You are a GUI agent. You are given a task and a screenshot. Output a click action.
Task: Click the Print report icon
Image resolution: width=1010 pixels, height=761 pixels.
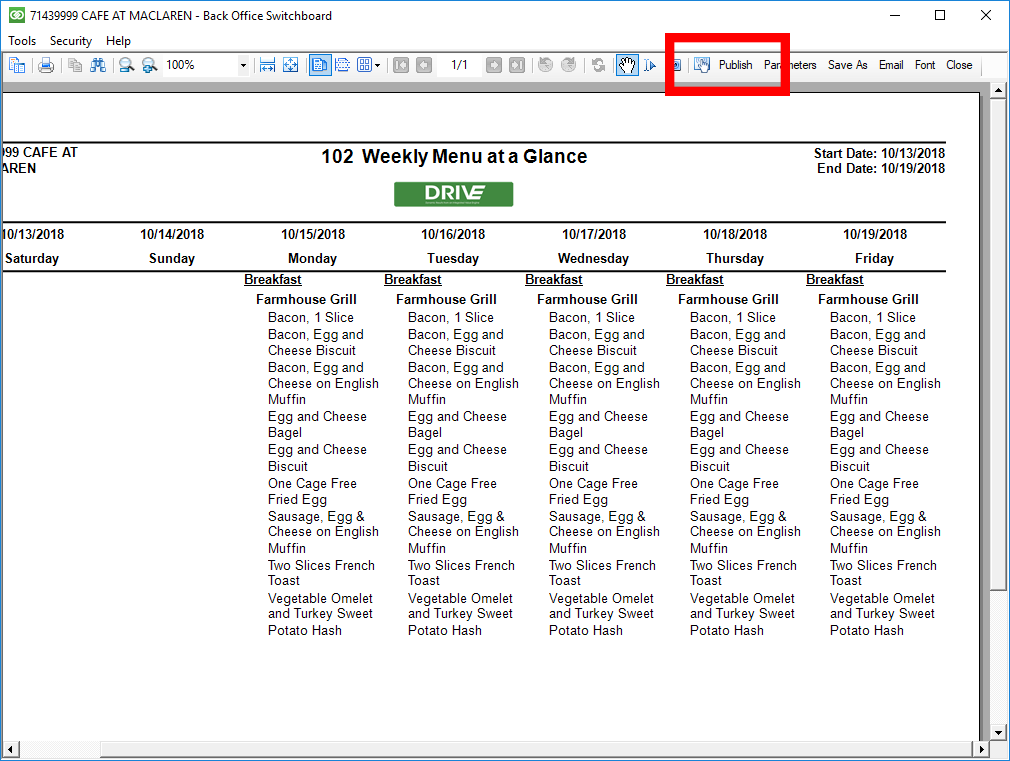pyautogui.click(x=46, y=65)
